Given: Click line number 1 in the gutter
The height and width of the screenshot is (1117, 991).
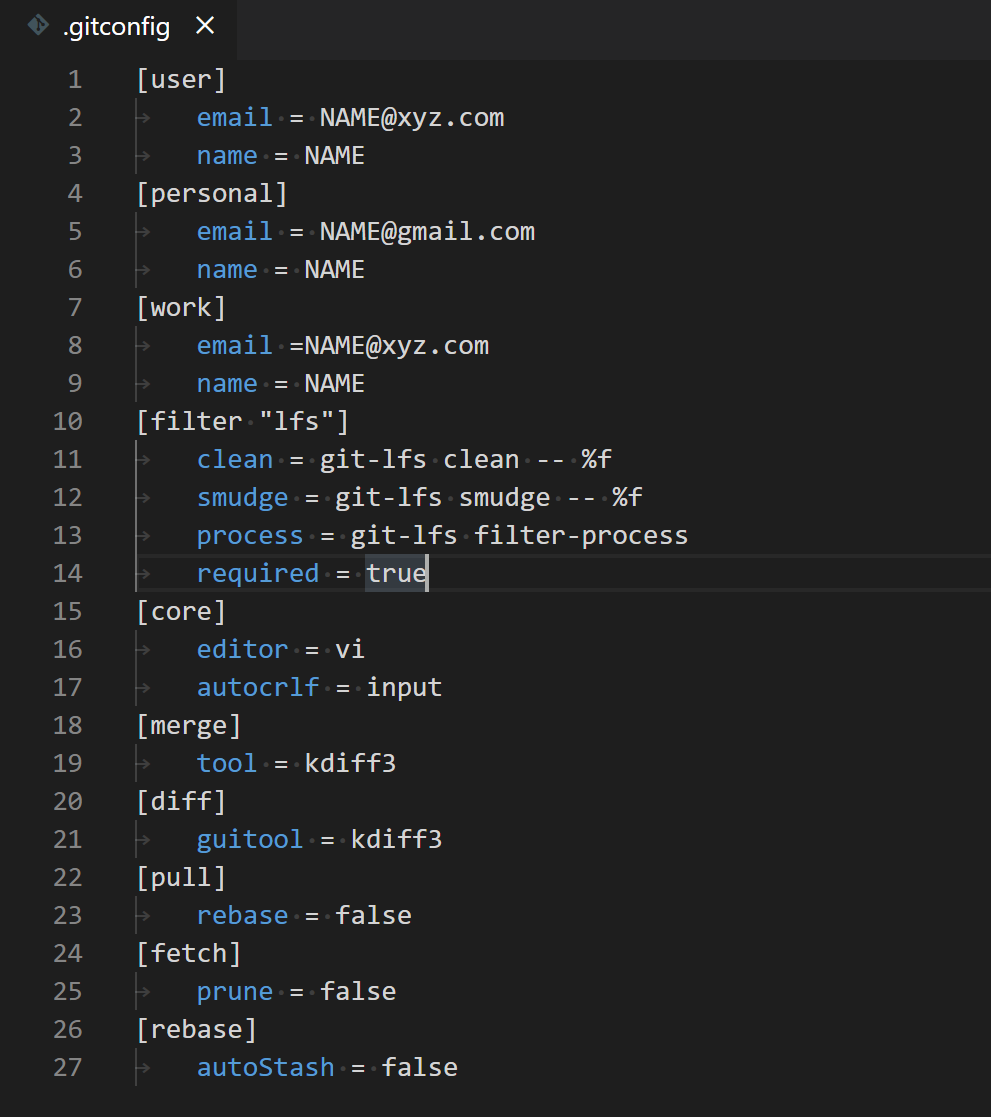Looking at the screenshot, I should coord(75,79).
